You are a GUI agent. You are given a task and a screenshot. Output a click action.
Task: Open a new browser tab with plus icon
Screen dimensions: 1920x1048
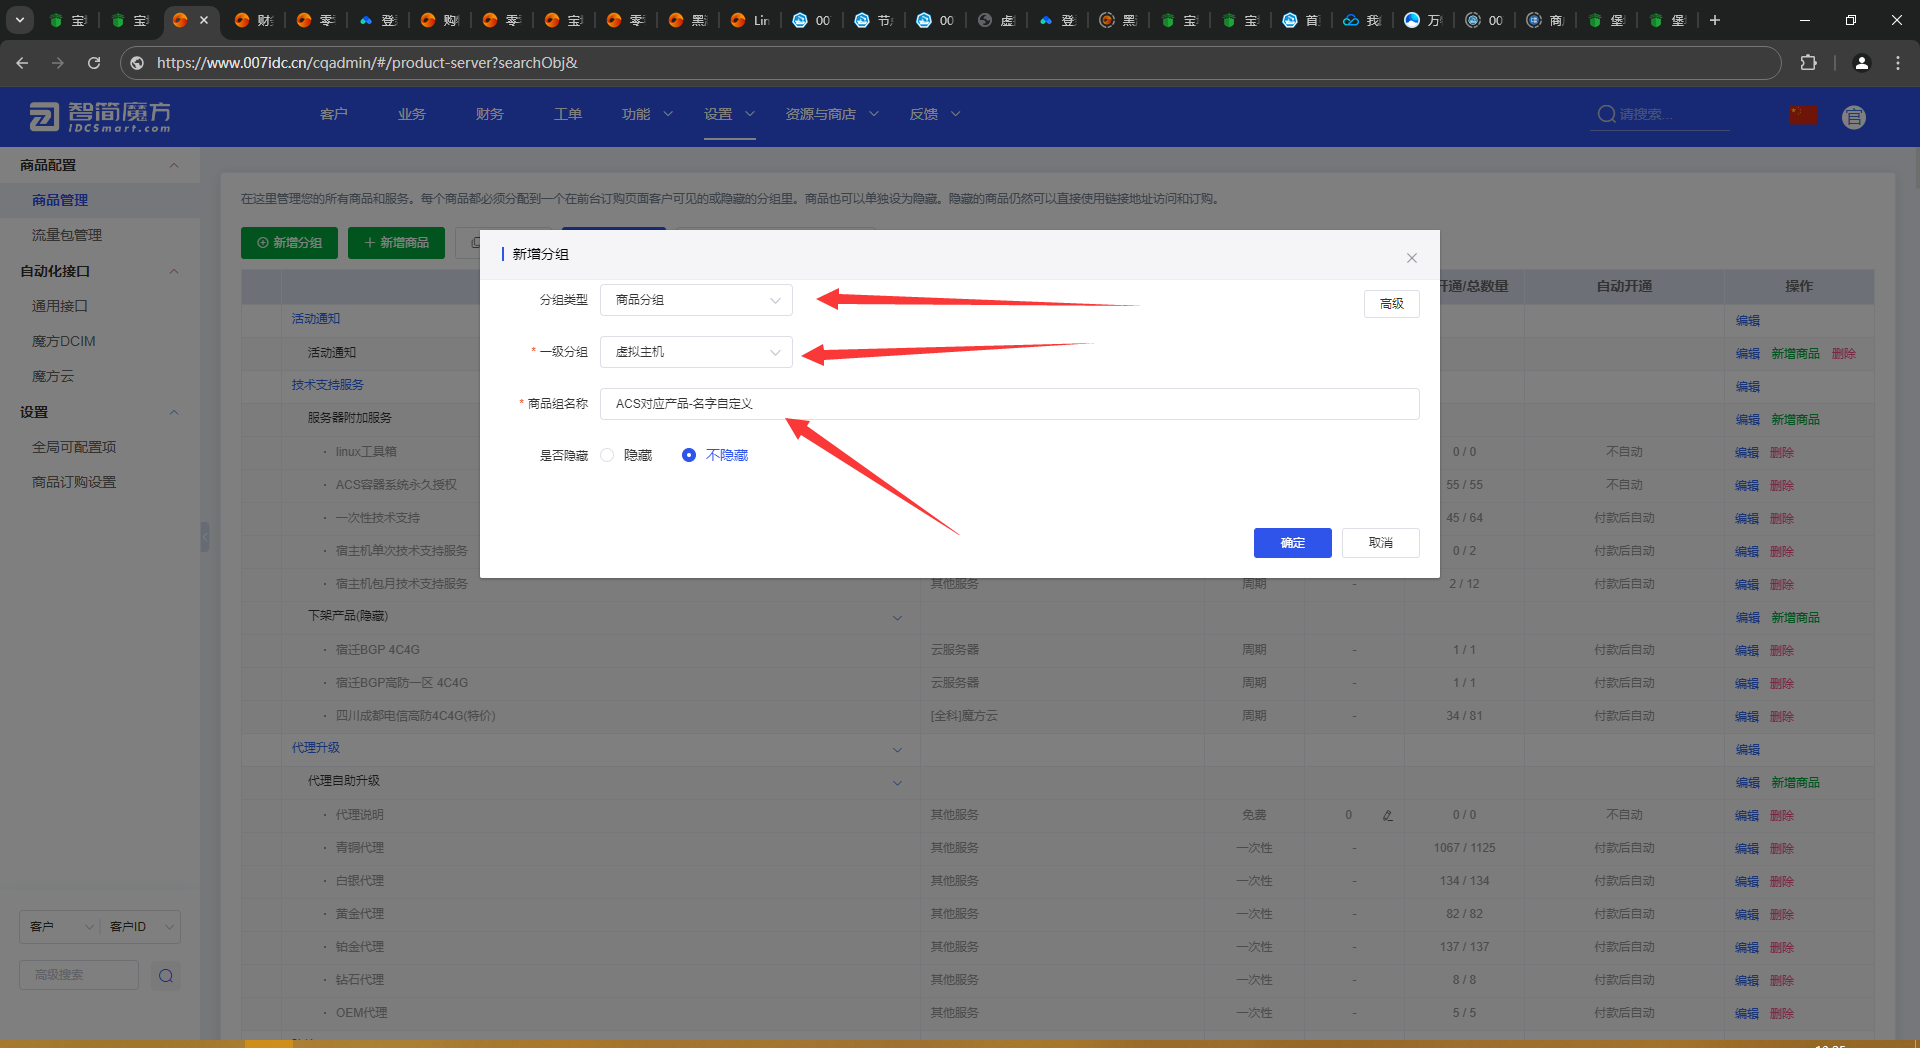pyautogui.click(x=1715, y=20)
